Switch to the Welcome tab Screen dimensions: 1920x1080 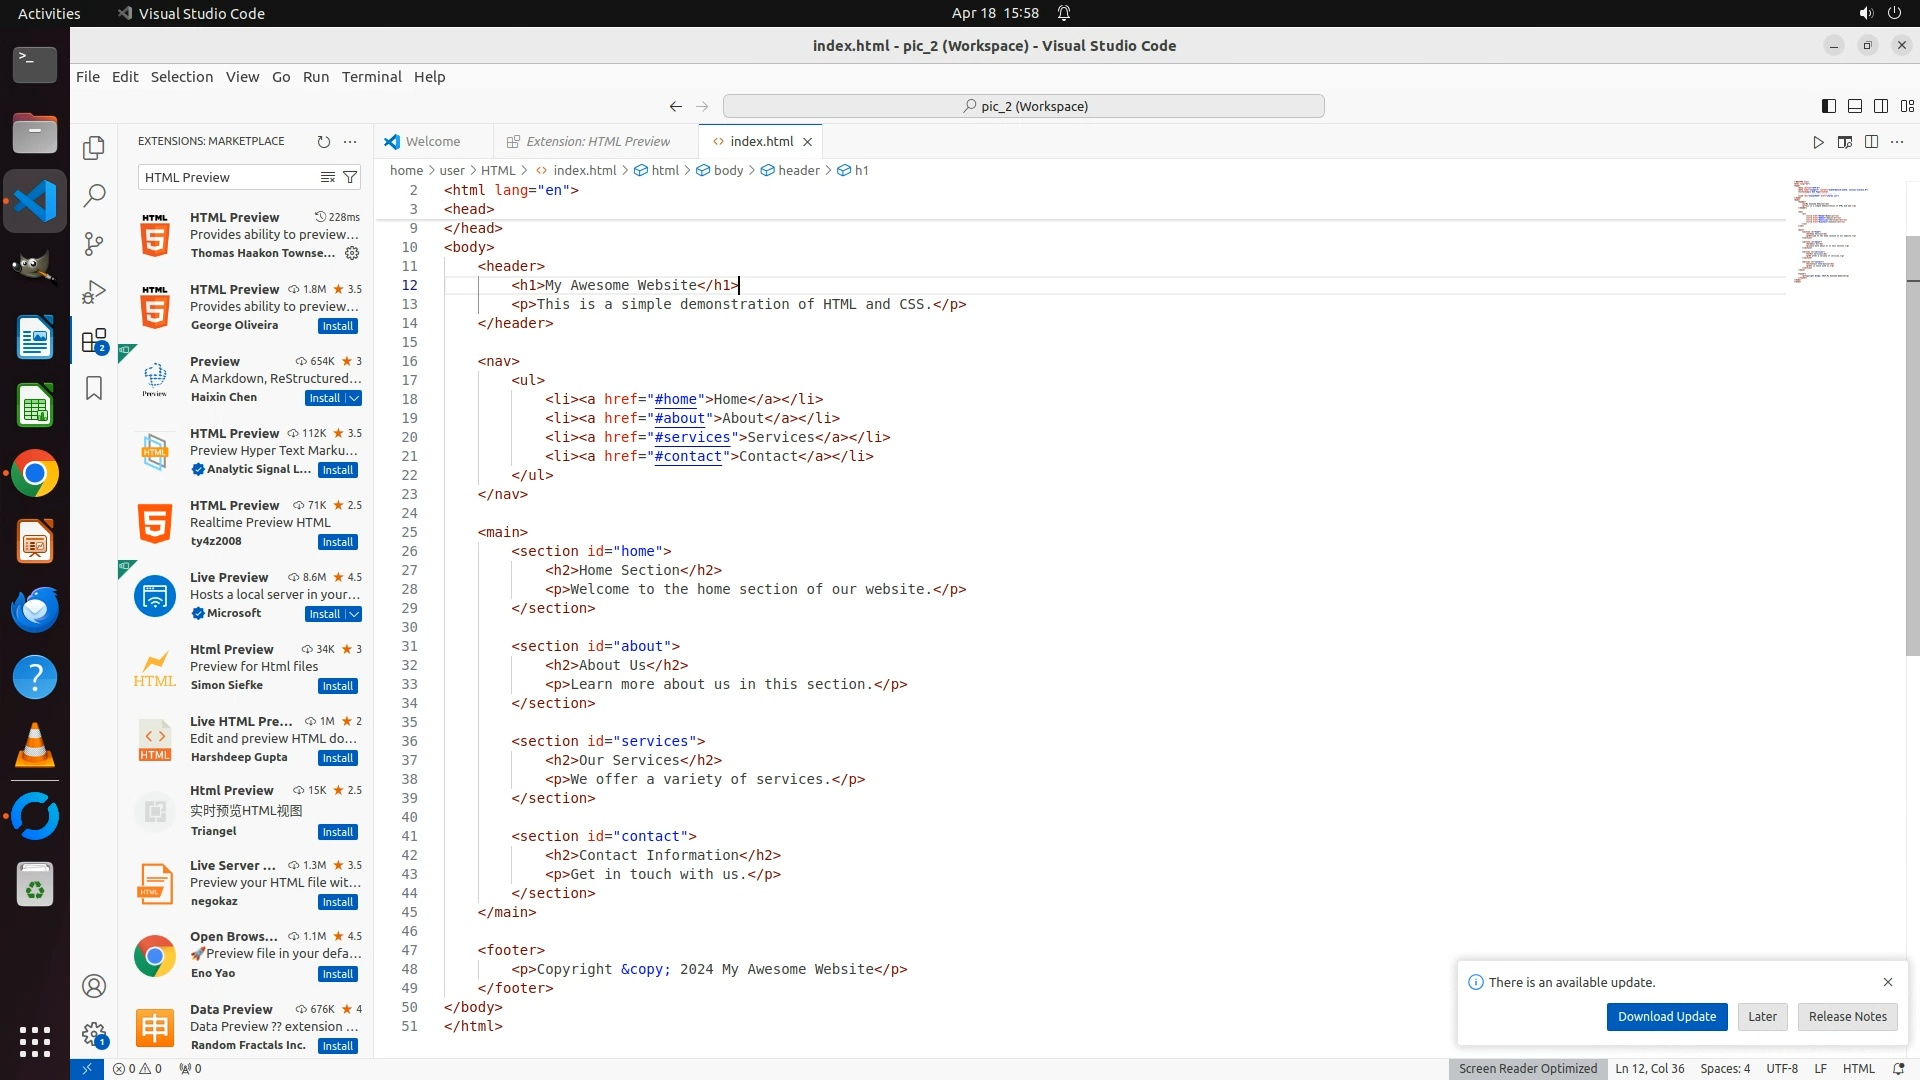432,142
